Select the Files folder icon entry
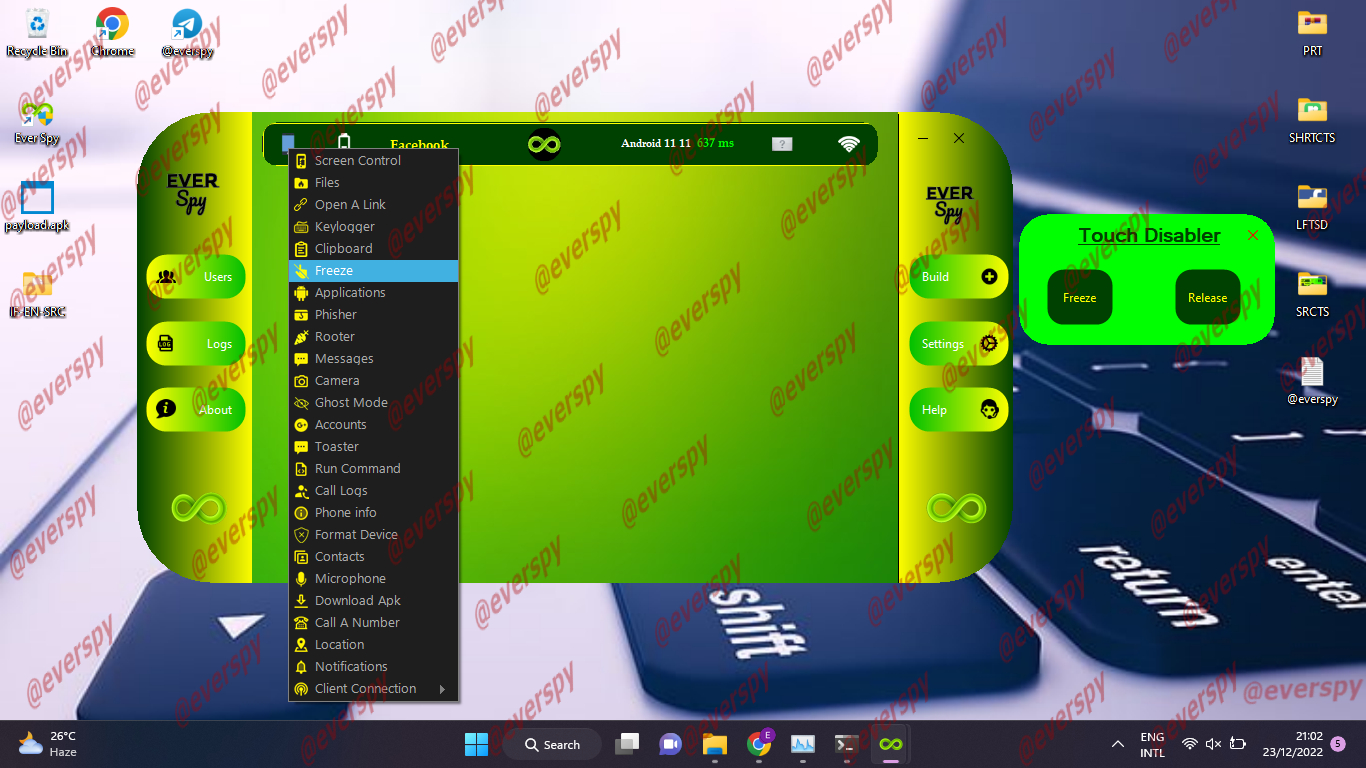 301,183
